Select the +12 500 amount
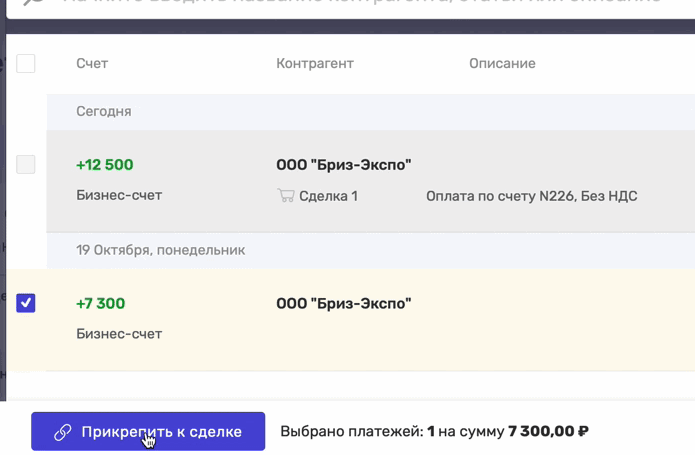Screen dimensions: 695x455 pos(105,165)
